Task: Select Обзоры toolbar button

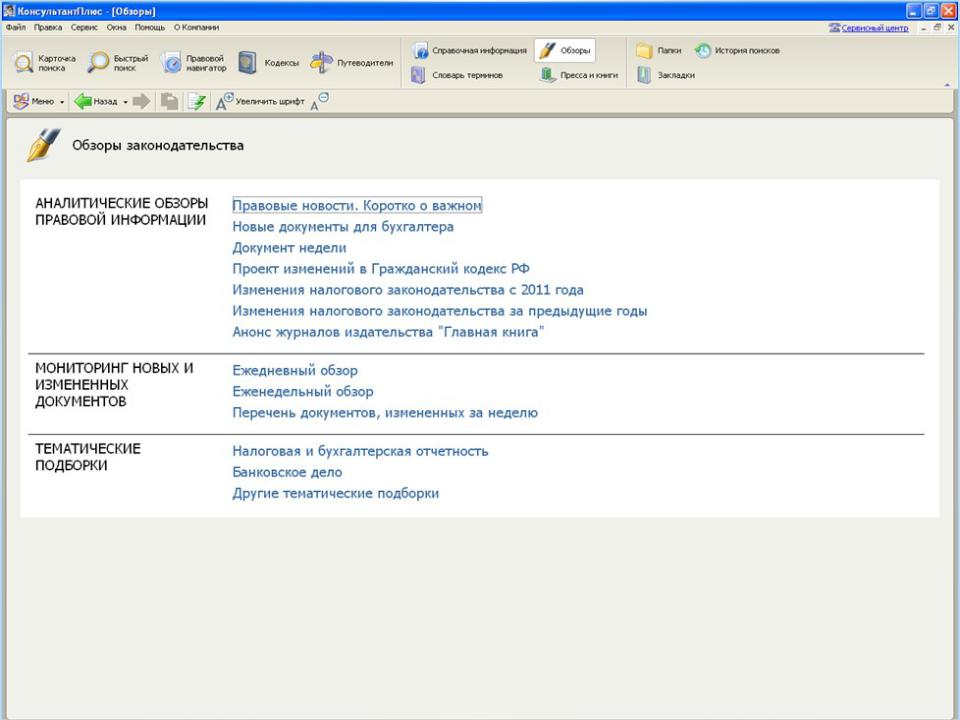Action: pos(564,50)
